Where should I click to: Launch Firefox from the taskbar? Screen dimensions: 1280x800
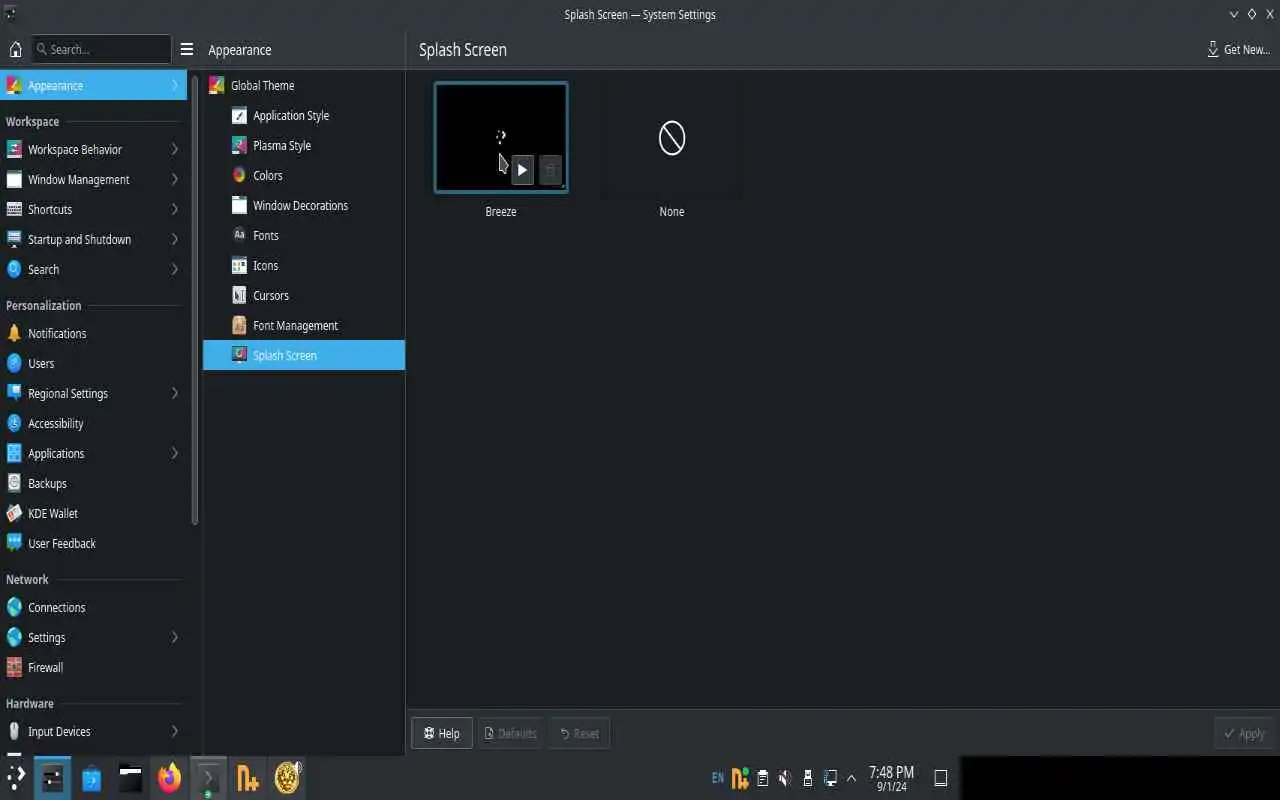(x=169, y=777)
